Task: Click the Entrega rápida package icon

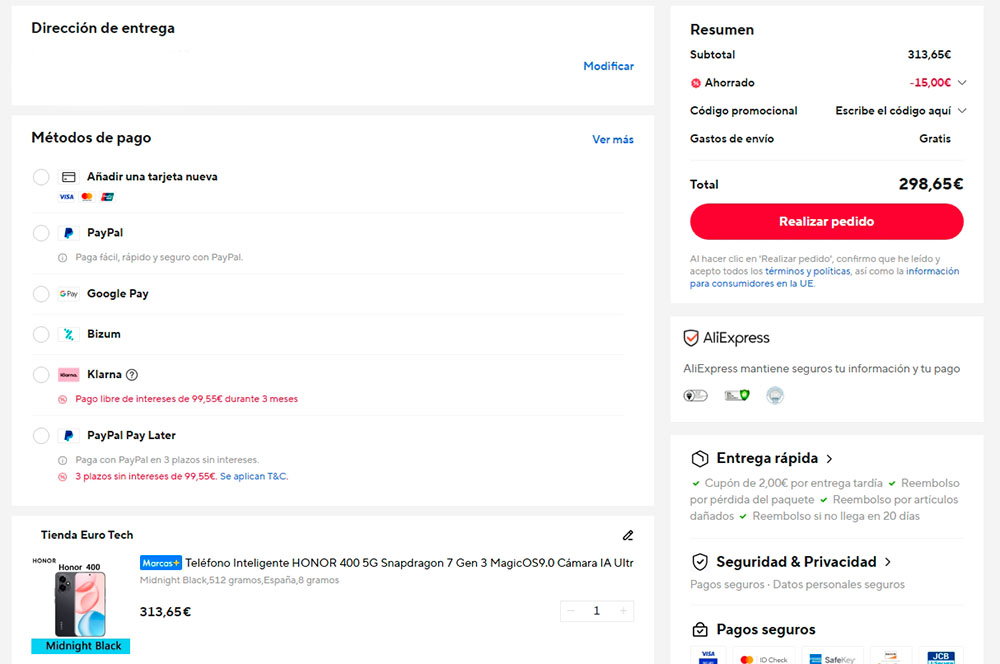Action: (700, 459)
